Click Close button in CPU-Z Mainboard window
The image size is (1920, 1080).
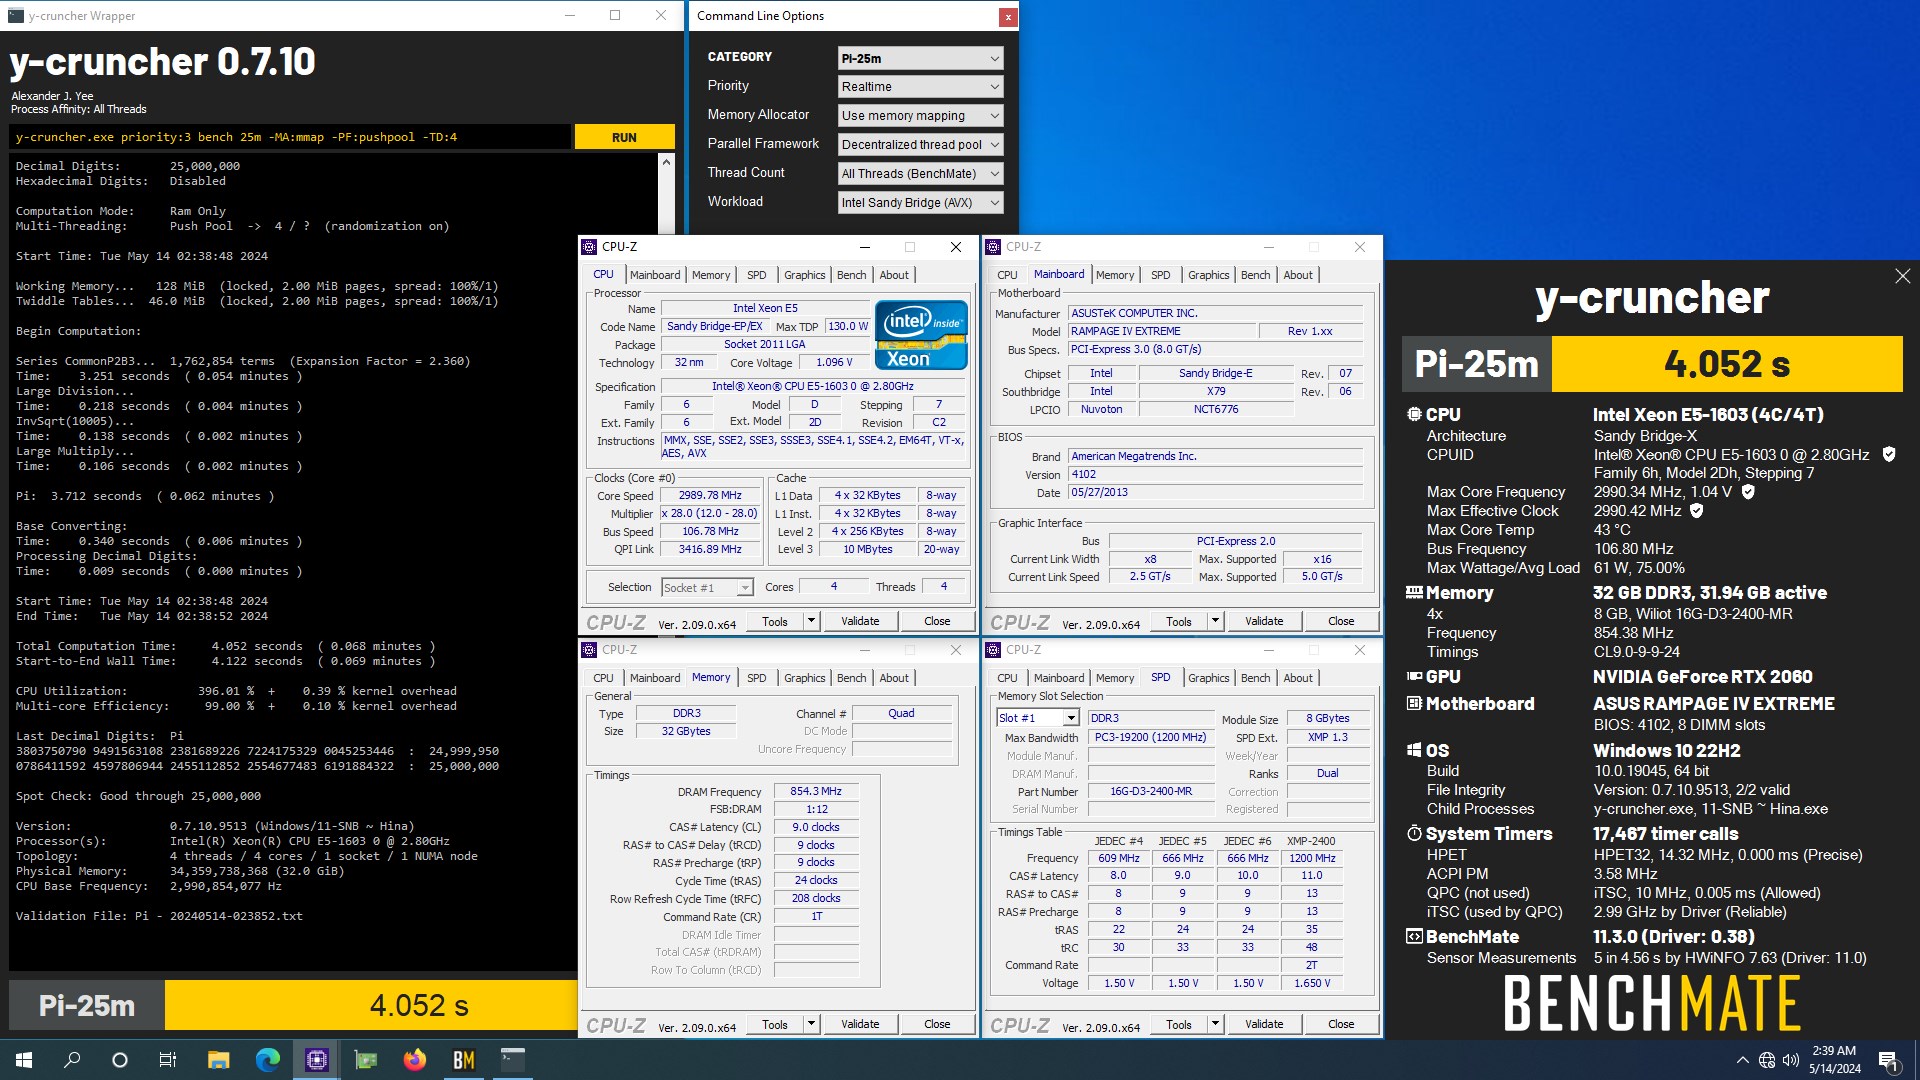[1341, 621]
